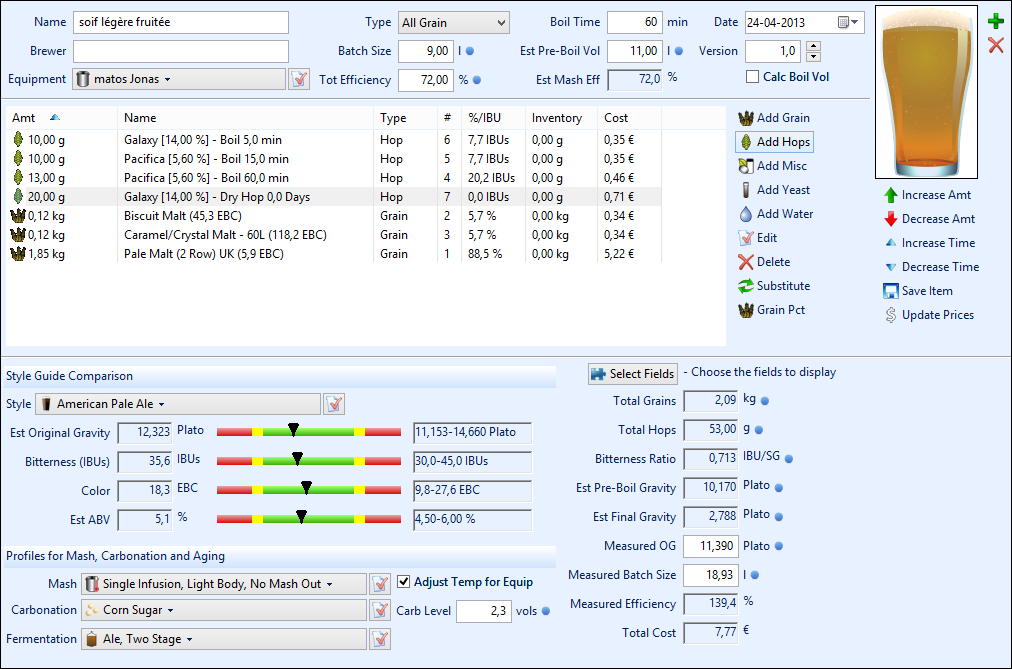Viewport: 1012px width, 669px height.
Task: Click the Bitterness IBUs range slider marker
Action: coord(297,460)
